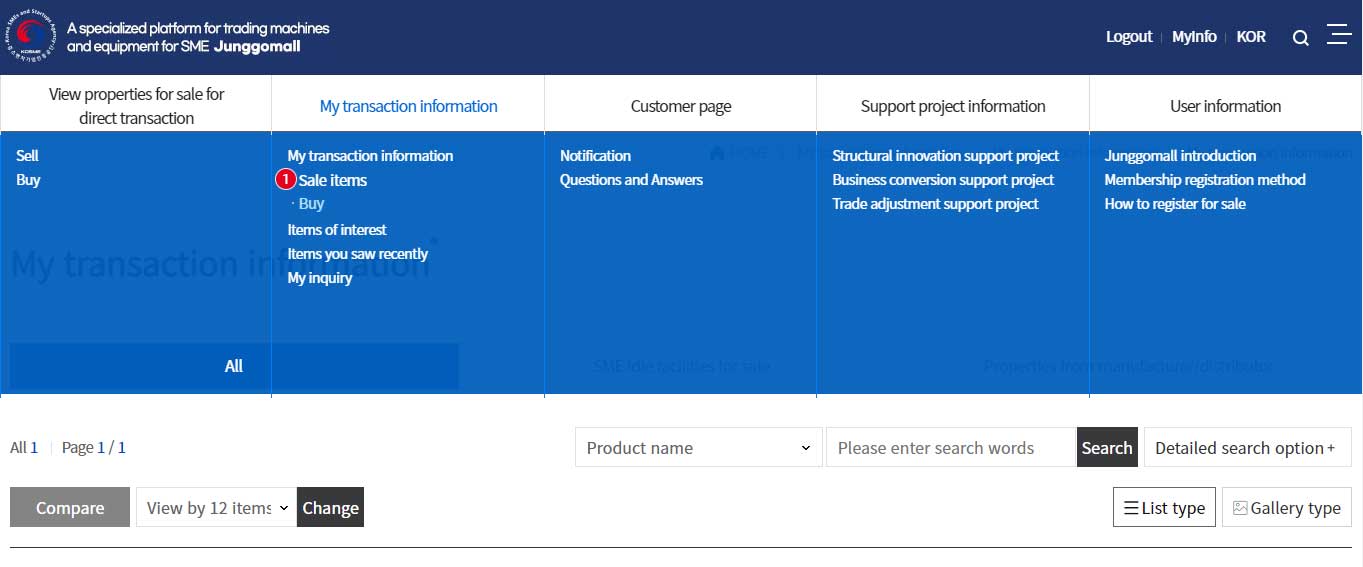Open MyInfo in the header

(1194, 37)
